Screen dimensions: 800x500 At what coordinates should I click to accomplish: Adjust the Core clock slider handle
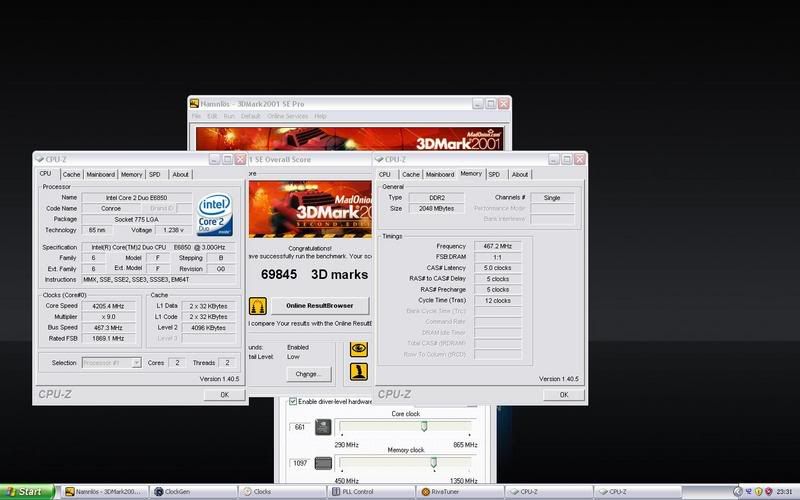424,427
